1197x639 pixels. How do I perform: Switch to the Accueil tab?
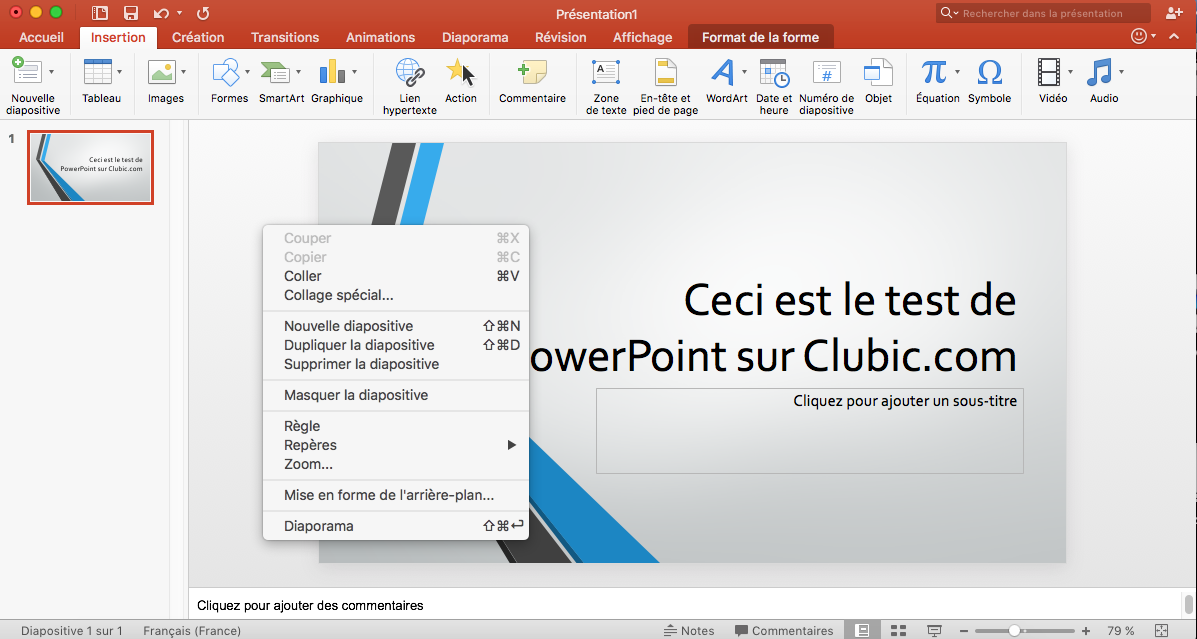click(x=42, y=37)
